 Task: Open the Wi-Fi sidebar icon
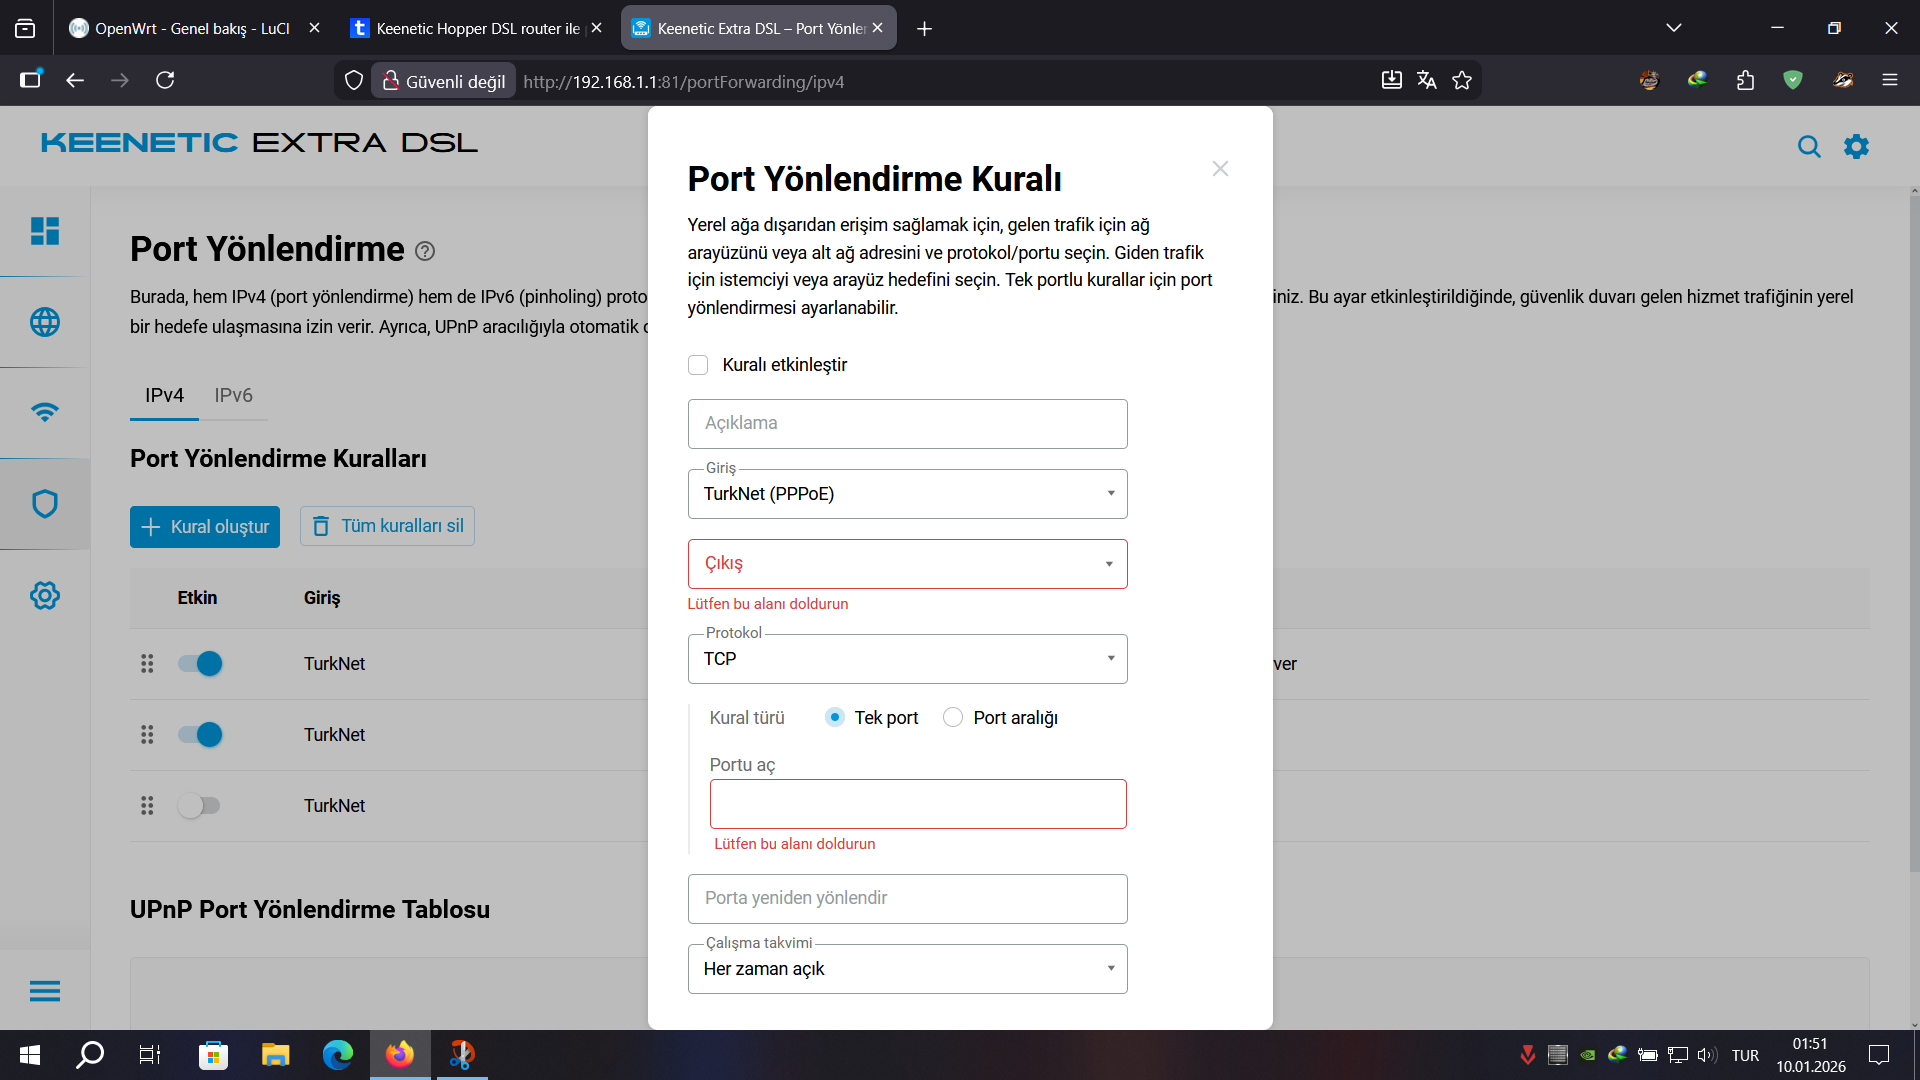(45, 412)
